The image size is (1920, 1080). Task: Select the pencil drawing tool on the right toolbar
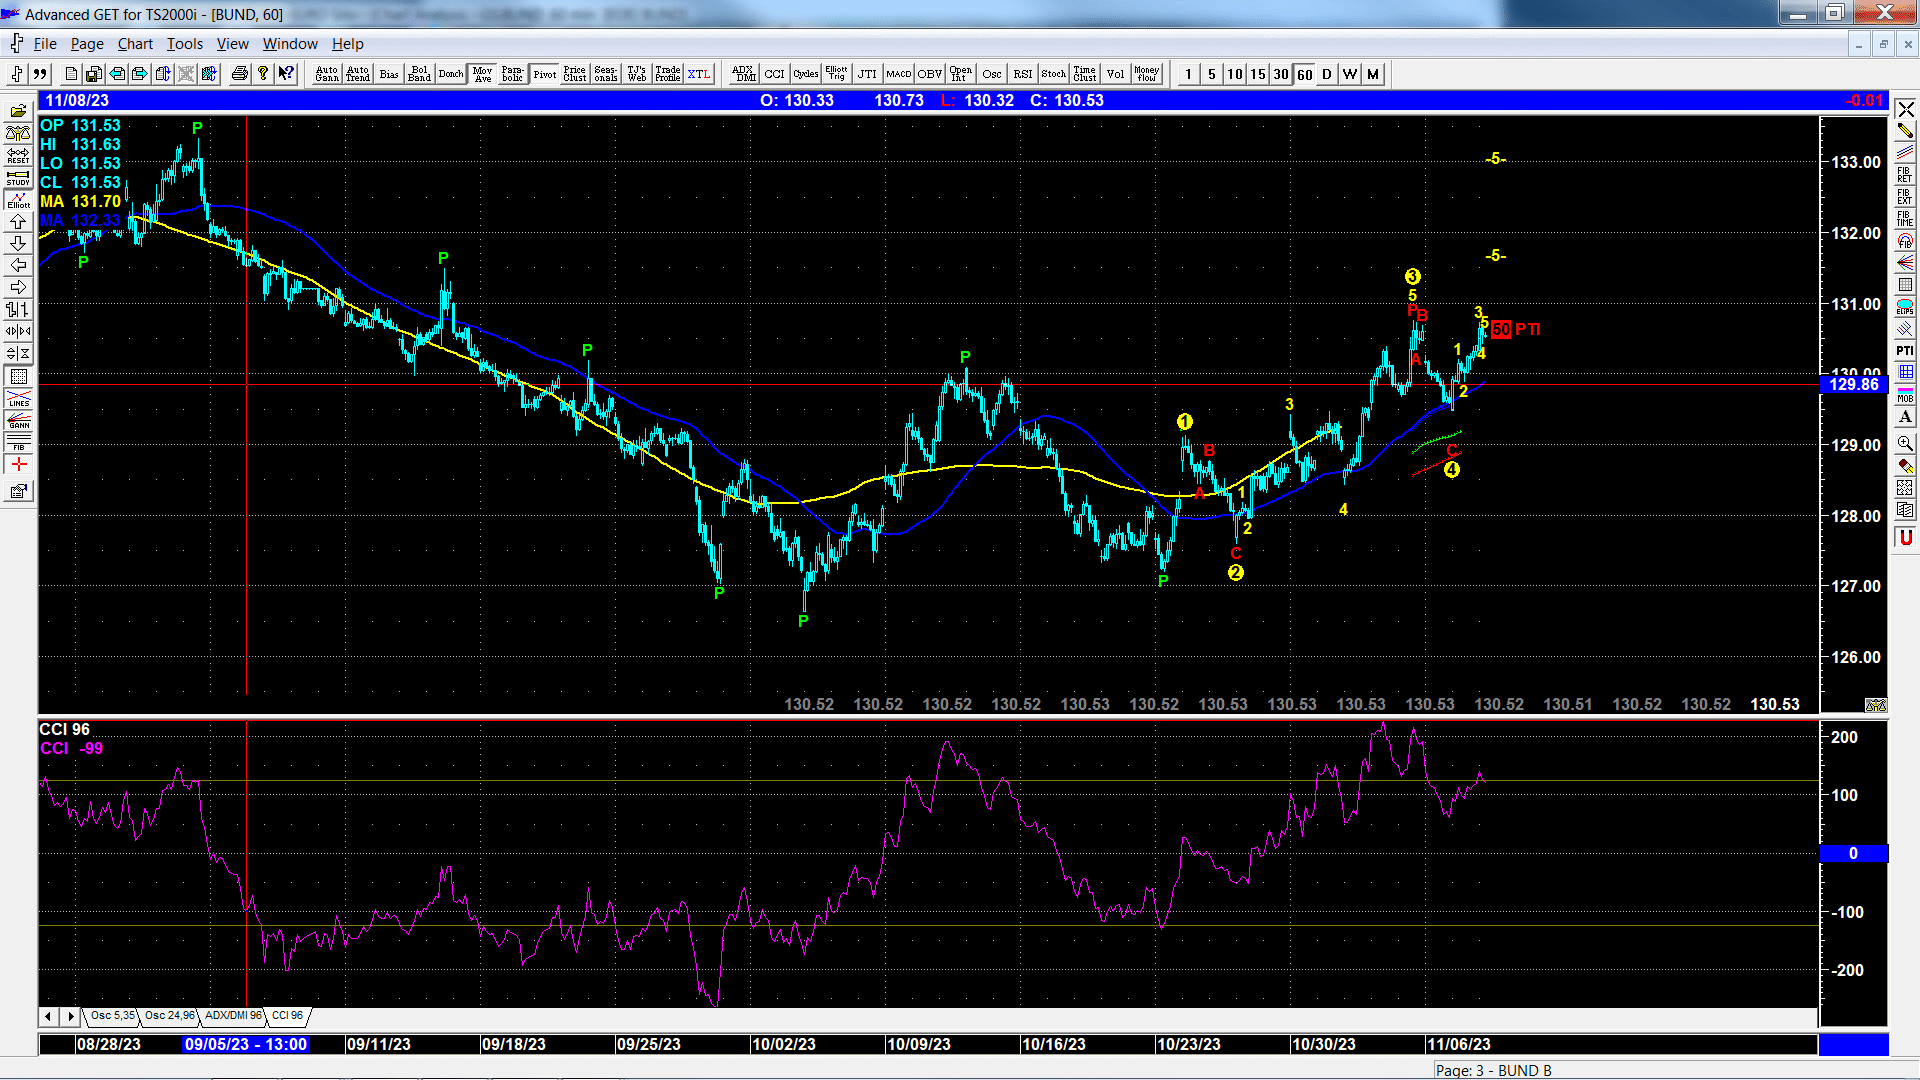(1905, 130)
